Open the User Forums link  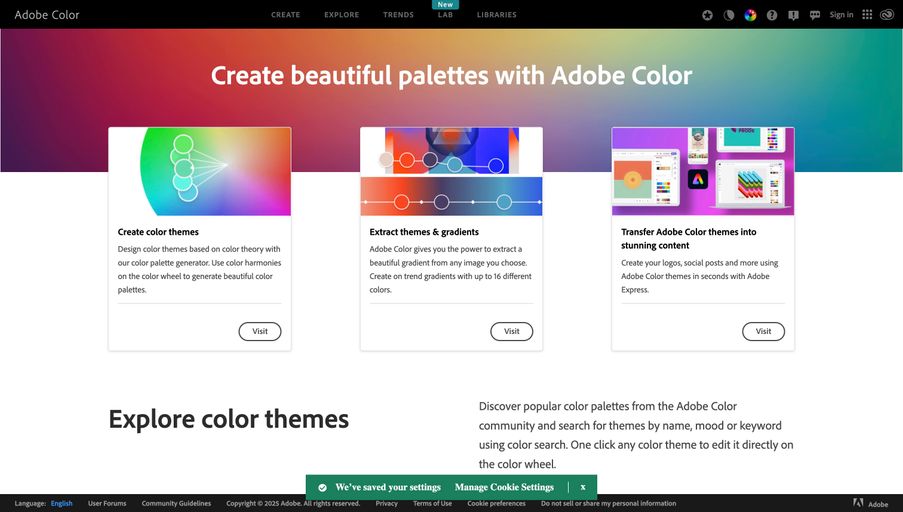(x=107, y=503)
